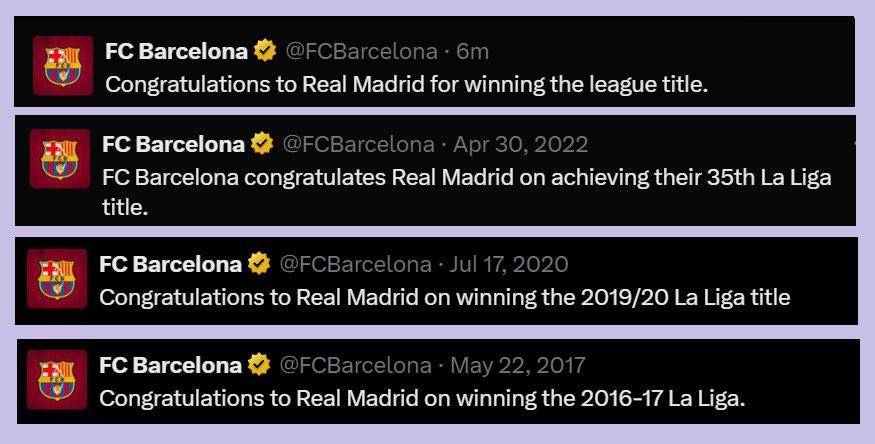The width and height of the screenshot is (875, 444).
Task: Open the tweet about the 2019/20 La Liga title
Action: pyautogui.click(x=444, y=297)
